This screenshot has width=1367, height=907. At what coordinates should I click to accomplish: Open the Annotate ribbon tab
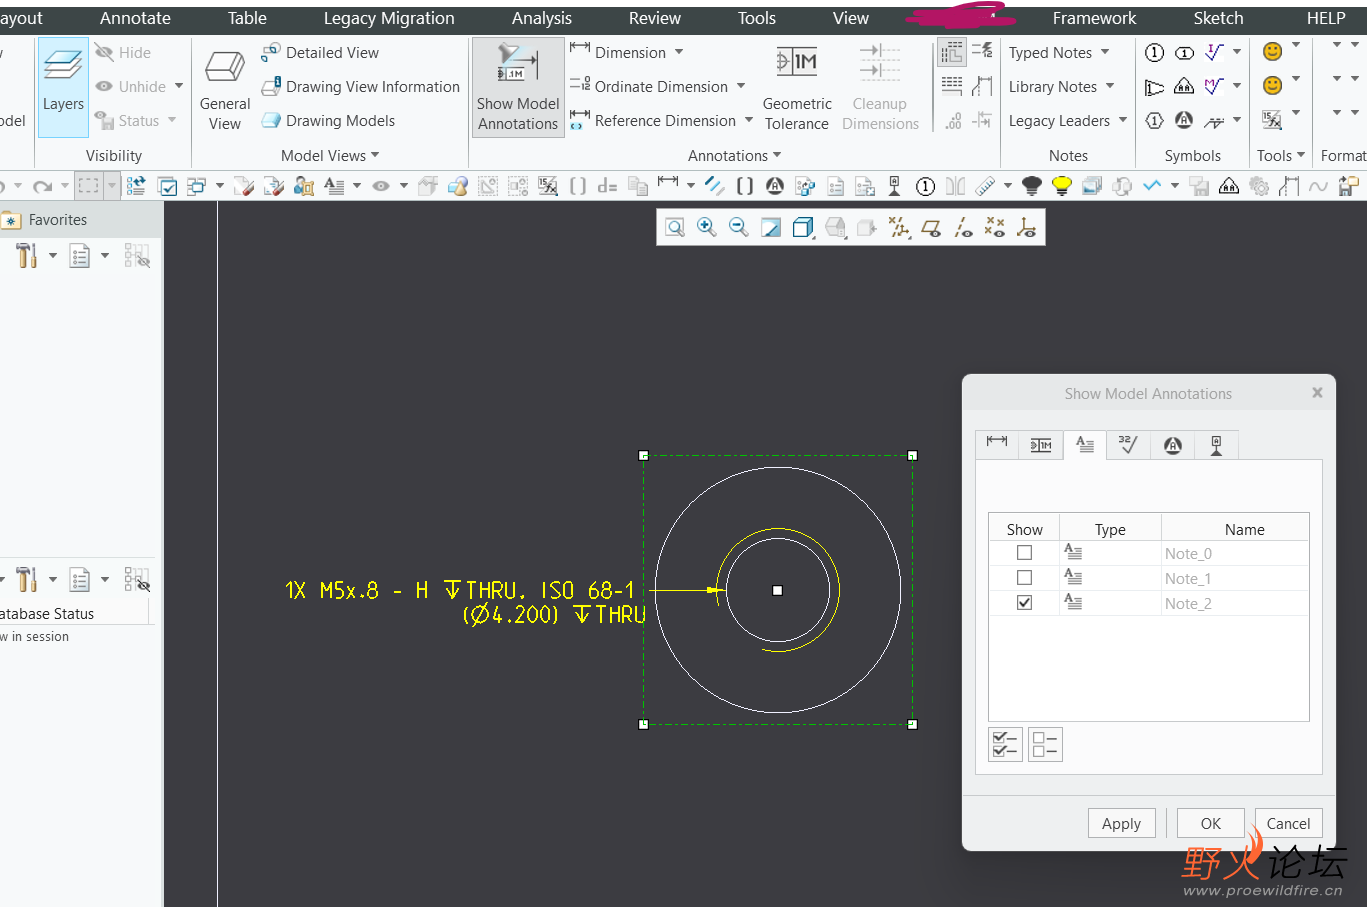point(135,18)
